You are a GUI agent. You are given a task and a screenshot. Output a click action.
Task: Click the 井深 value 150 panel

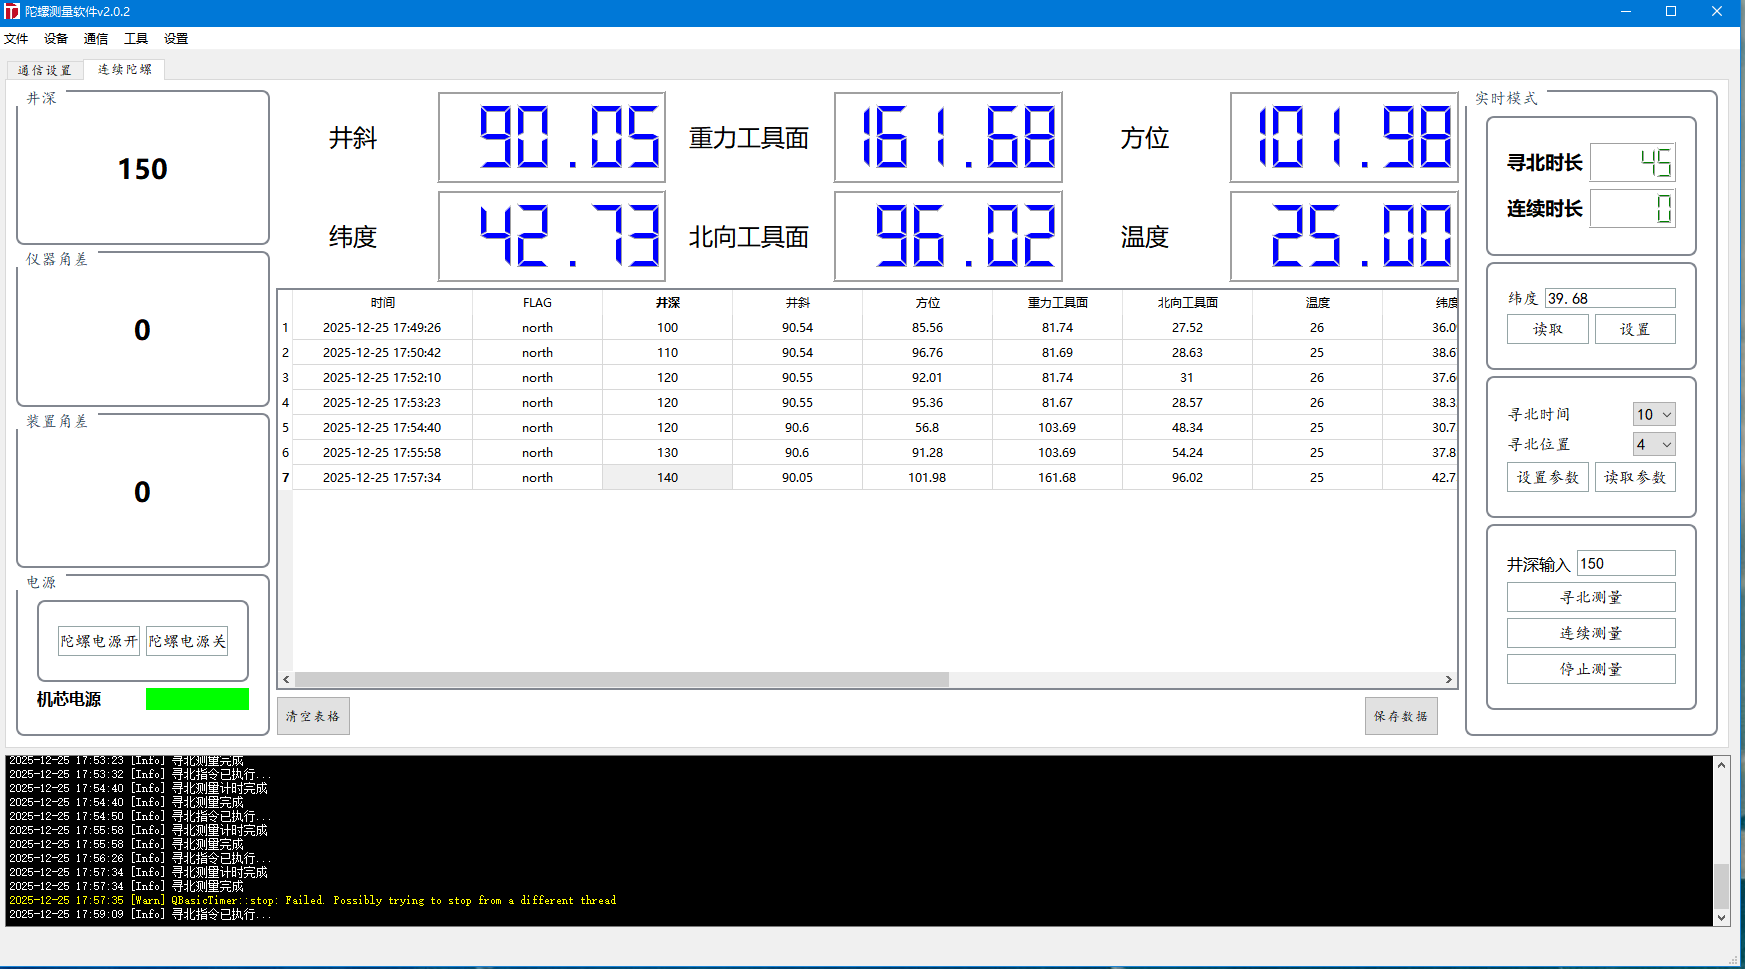(143, 168)
